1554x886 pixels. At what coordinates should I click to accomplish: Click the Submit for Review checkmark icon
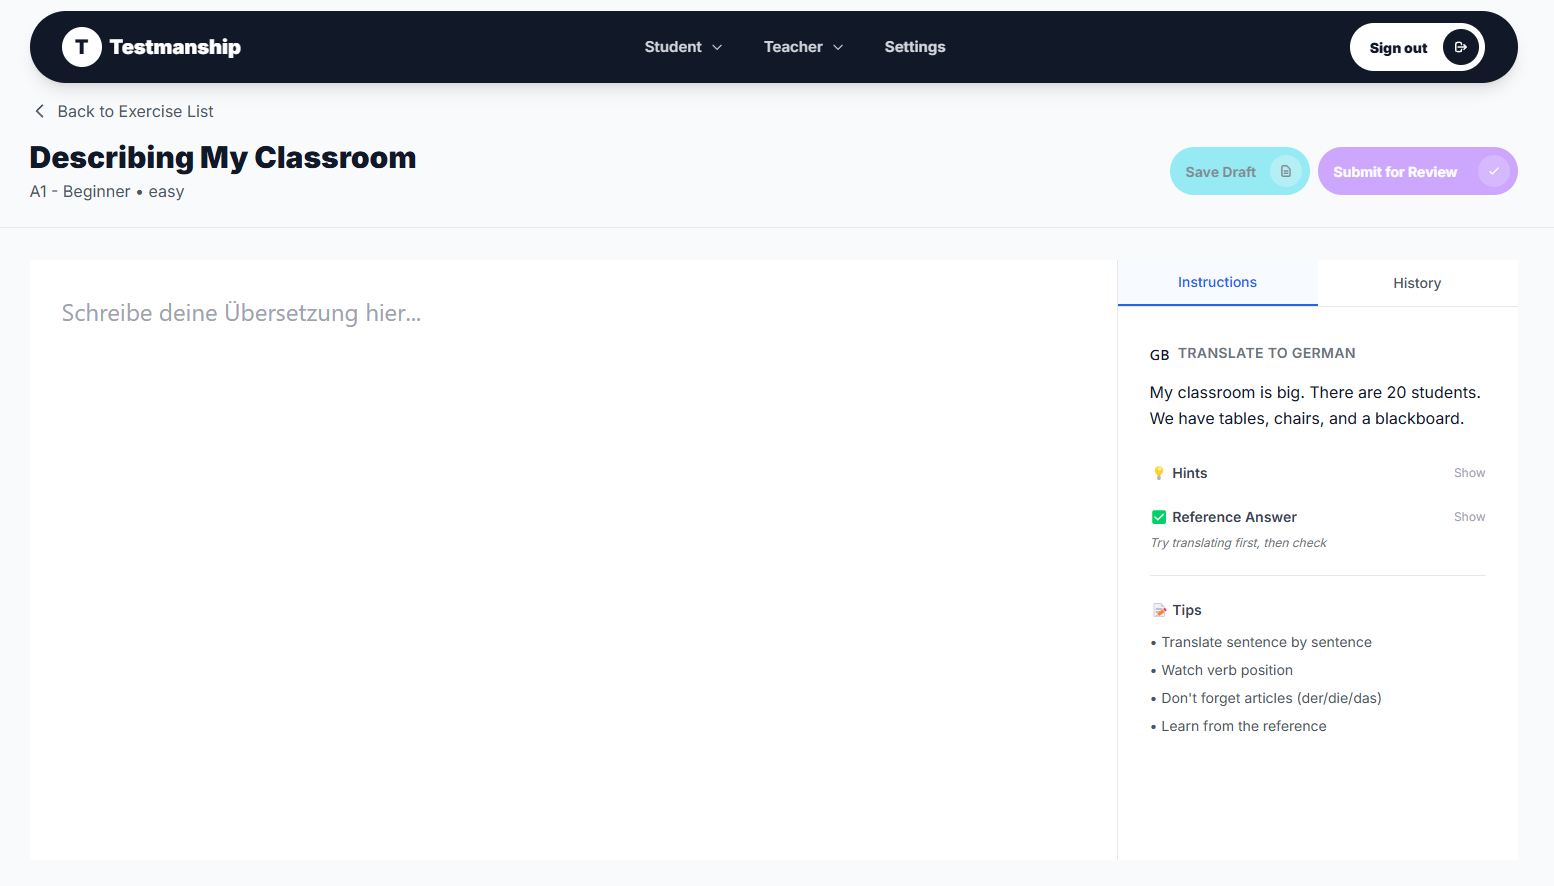point(1493,171)
